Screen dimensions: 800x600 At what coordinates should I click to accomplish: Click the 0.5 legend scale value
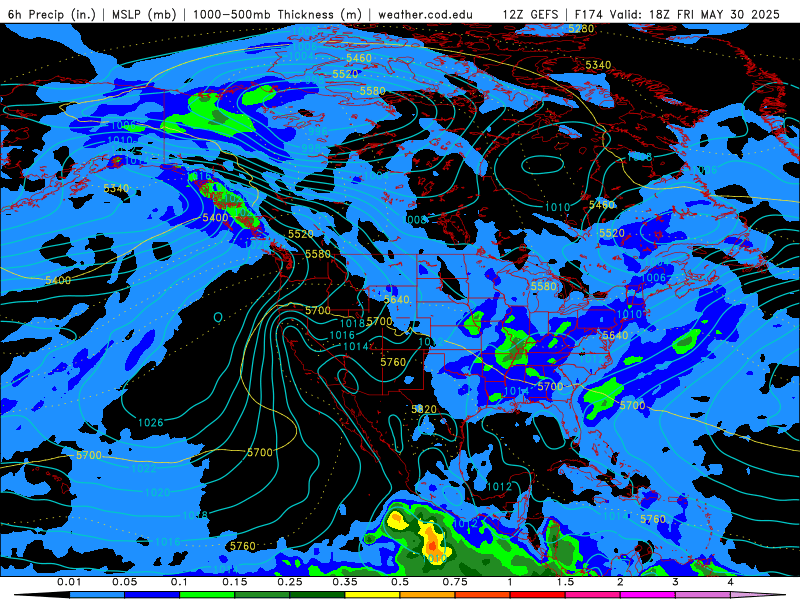point(400,582)
